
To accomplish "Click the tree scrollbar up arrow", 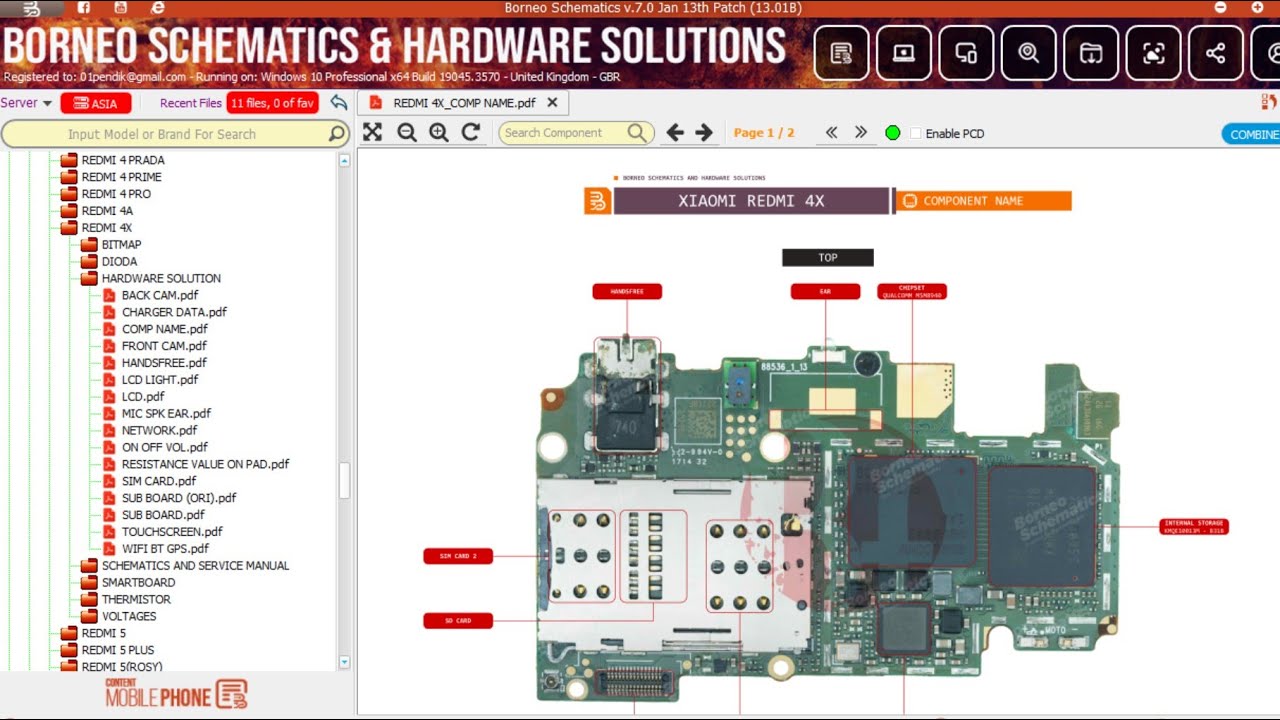I will point(344,160).
